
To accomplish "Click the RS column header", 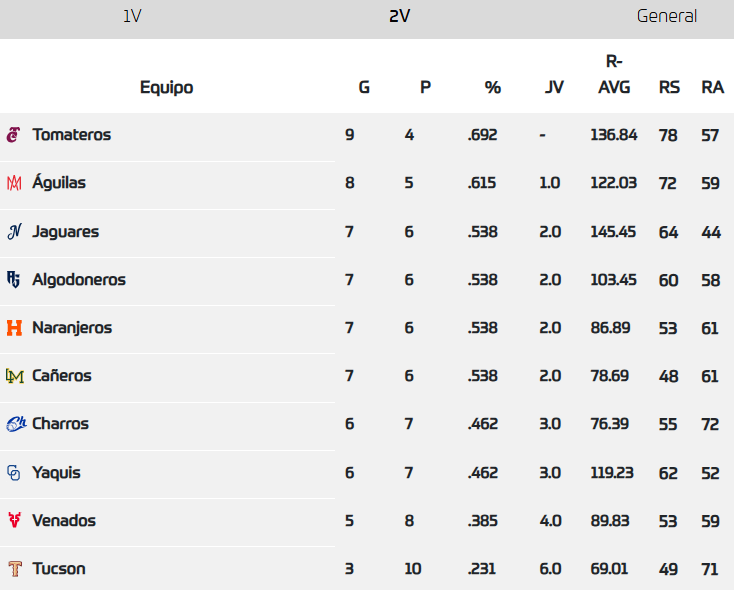I will pos(669,87).
